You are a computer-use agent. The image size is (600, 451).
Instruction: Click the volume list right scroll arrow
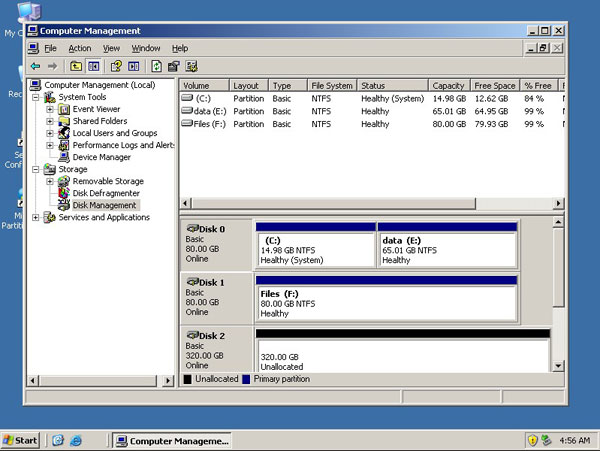[558, 203]
